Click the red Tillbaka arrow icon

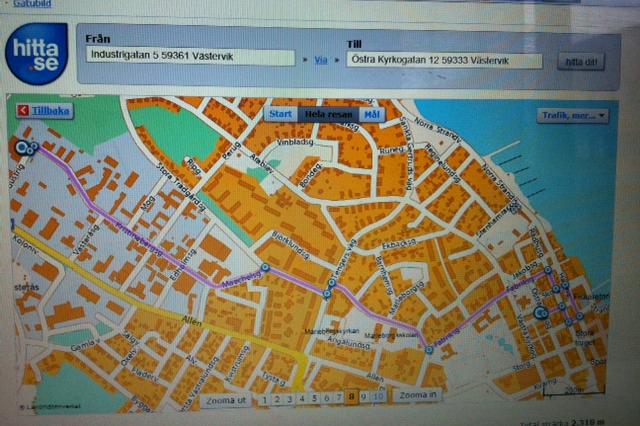point(23,110)
